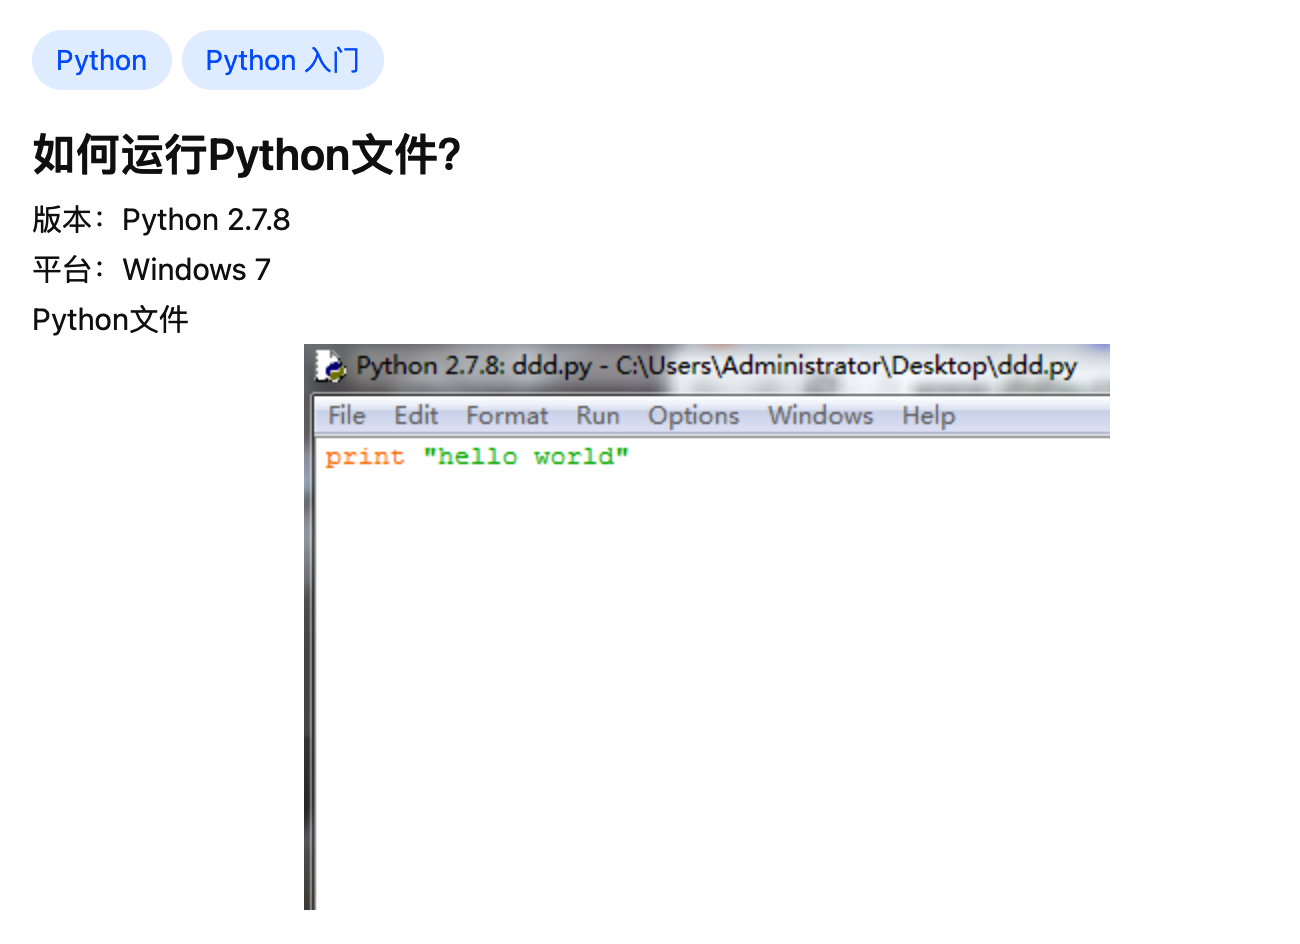Click the Python文件 caption text

click(110, 320)
